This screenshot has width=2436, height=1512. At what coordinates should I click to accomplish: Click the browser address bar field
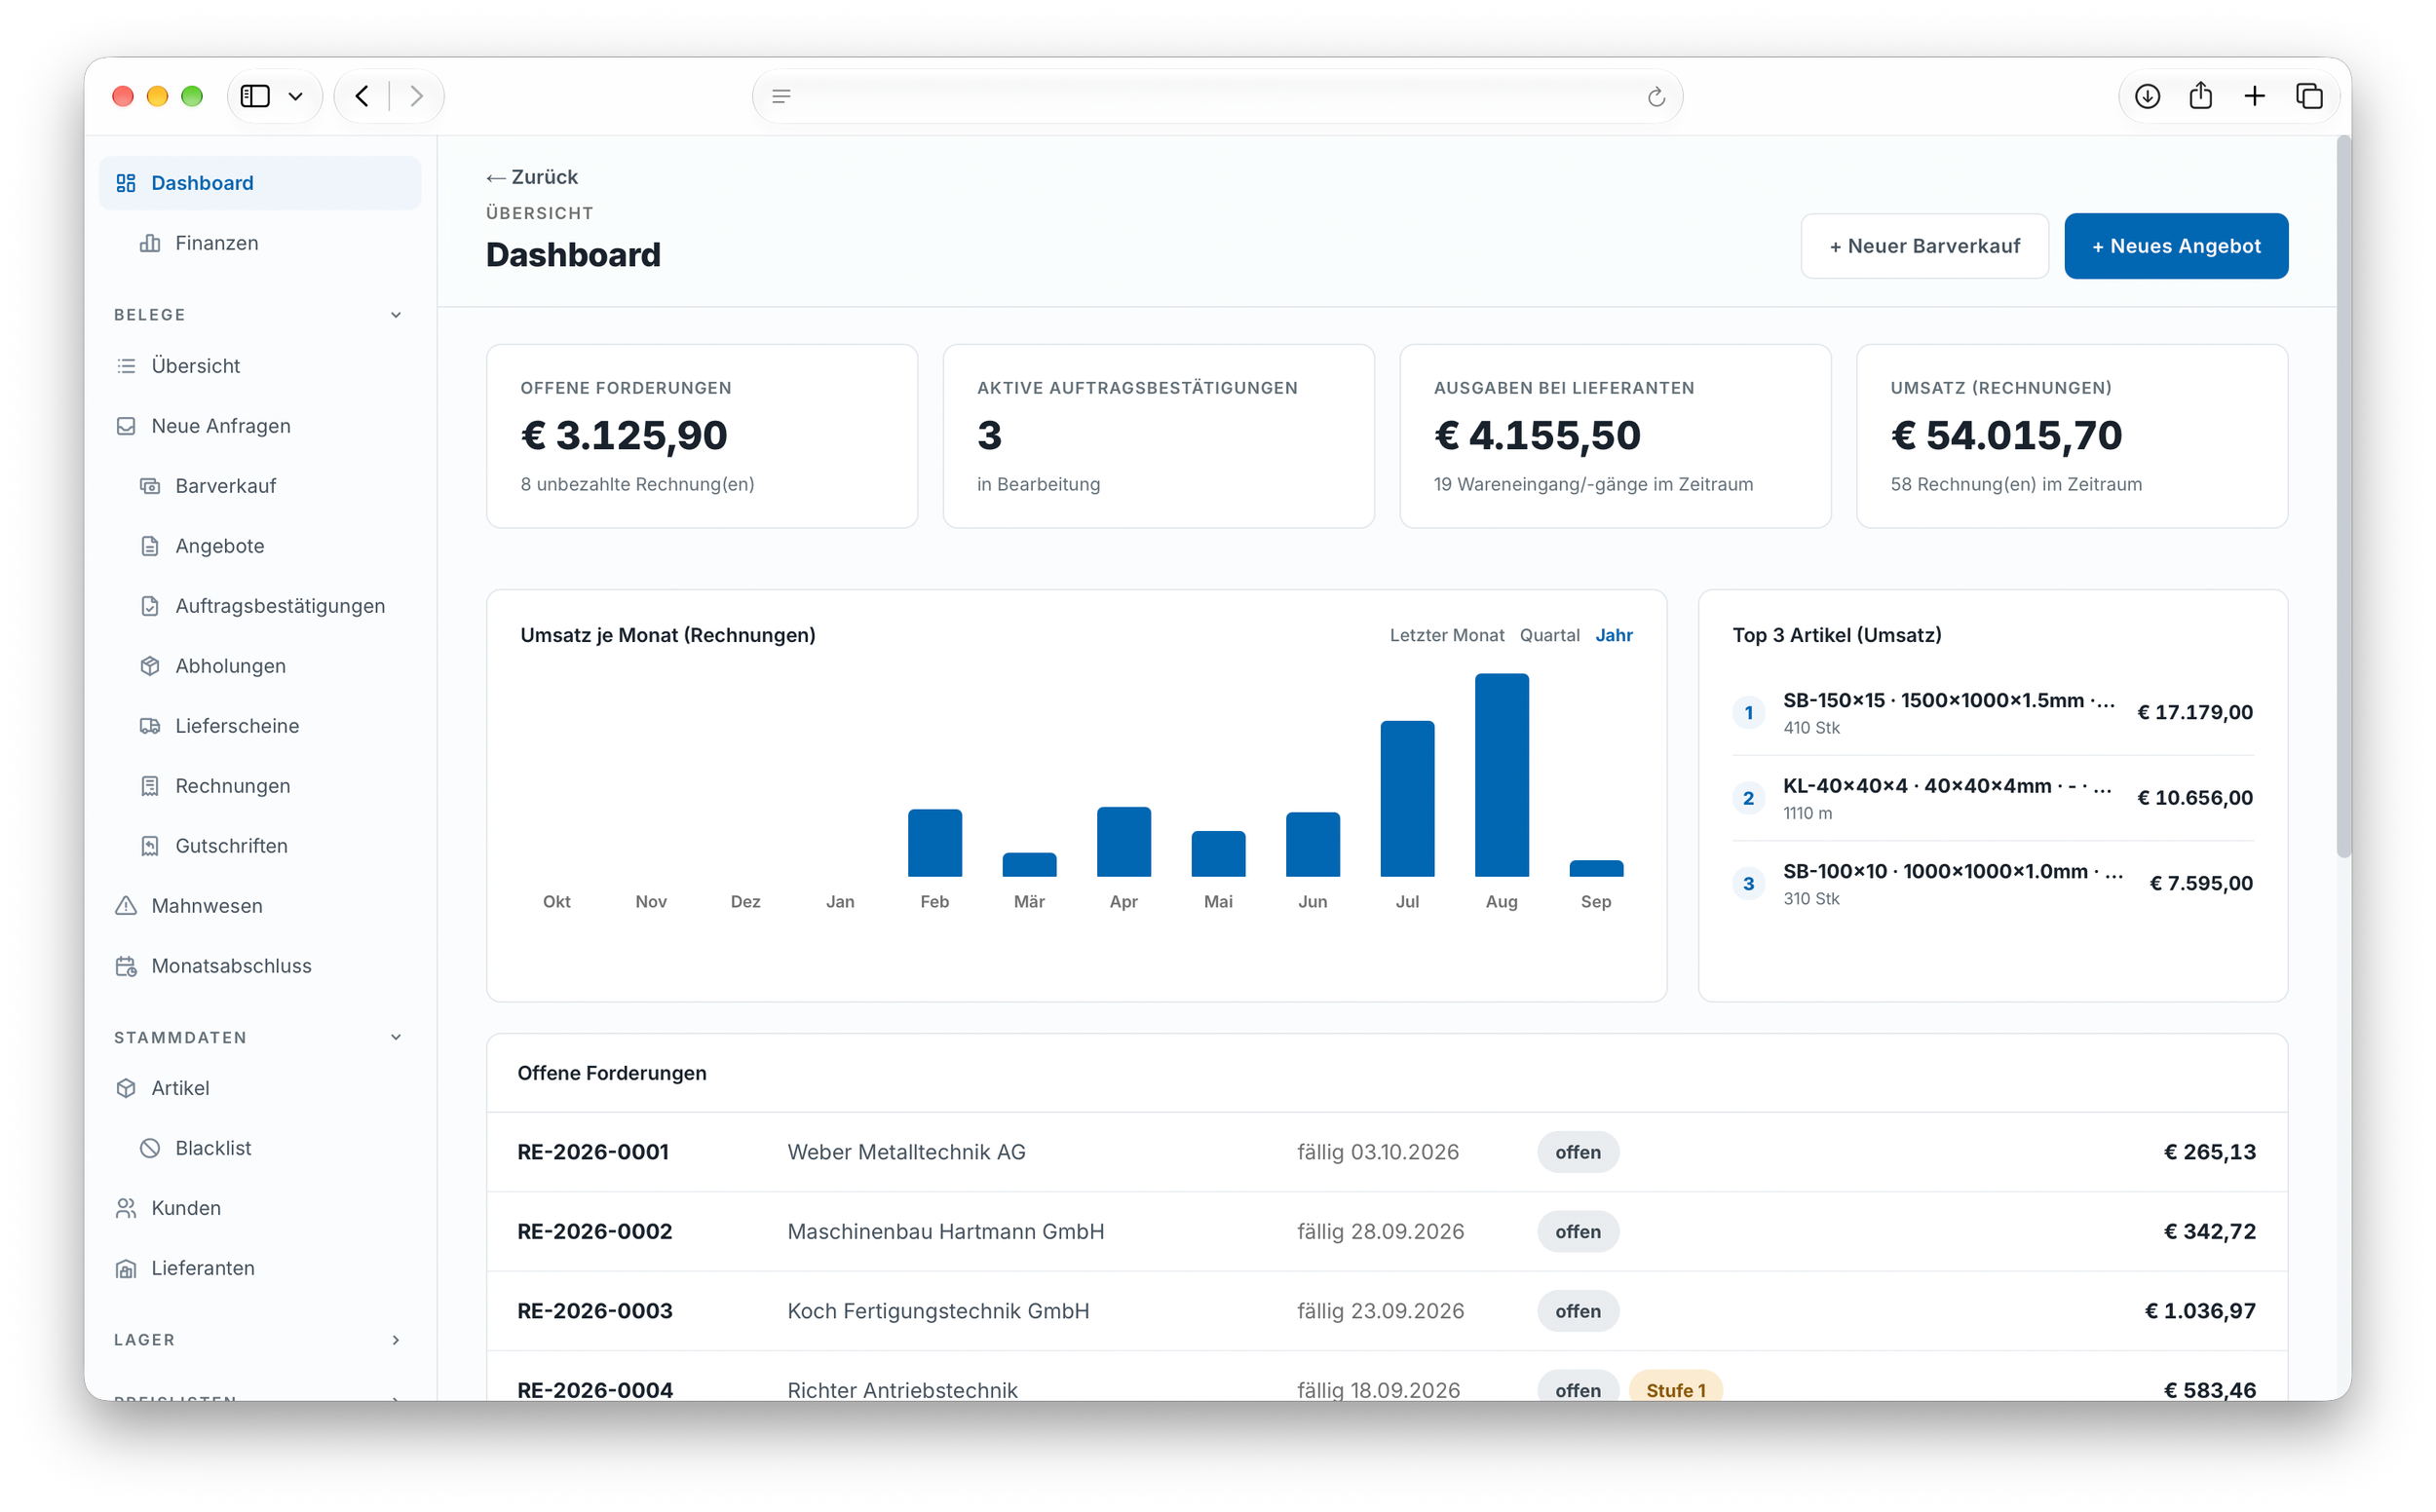coord(1216,96)
